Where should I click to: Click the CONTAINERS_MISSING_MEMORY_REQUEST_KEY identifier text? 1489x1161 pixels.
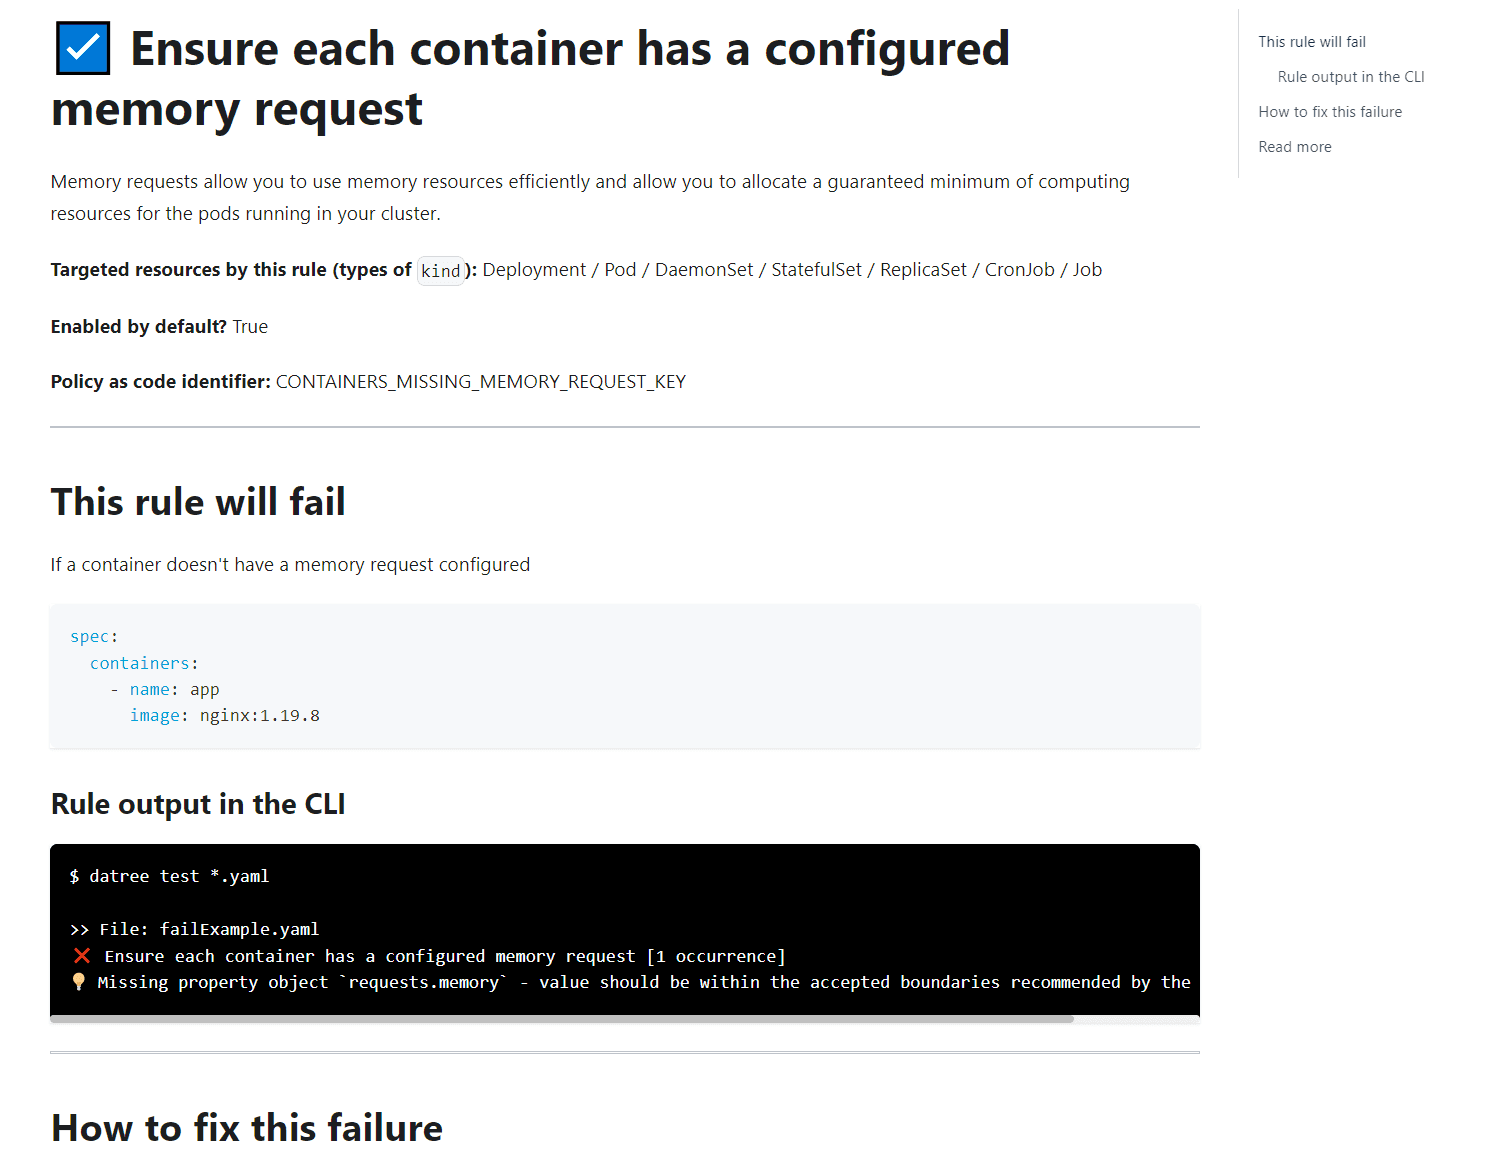pyautogui.click(x=480, y=382)
